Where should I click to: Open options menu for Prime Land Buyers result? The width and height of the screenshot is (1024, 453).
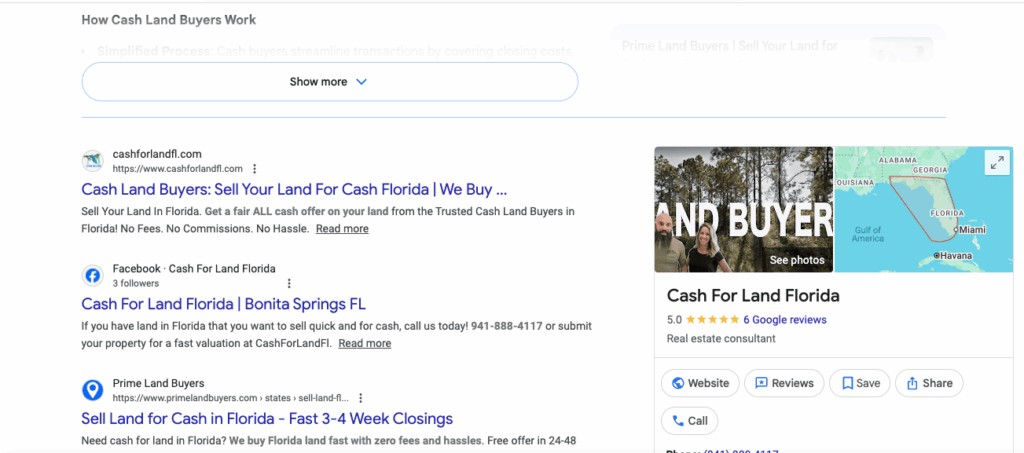click(360, 398)
